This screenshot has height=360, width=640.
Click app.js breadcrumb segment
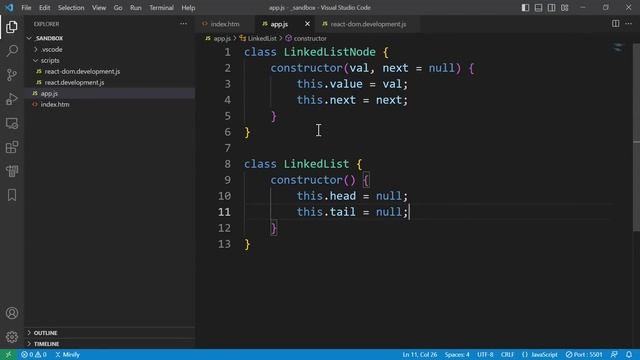[222, 38]
